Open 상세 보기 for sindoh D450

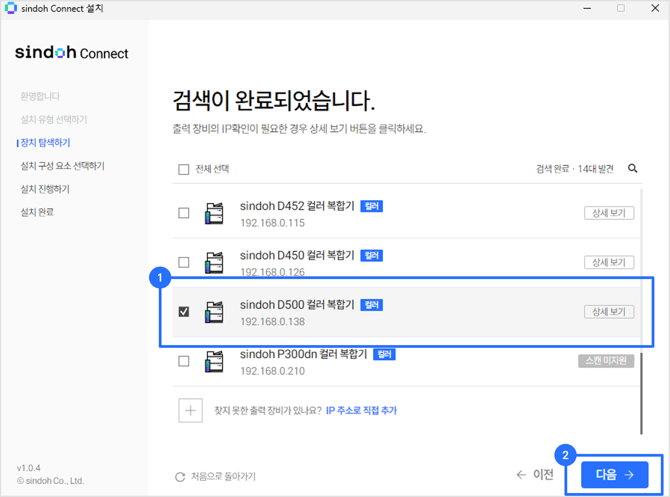pos(609,262)
